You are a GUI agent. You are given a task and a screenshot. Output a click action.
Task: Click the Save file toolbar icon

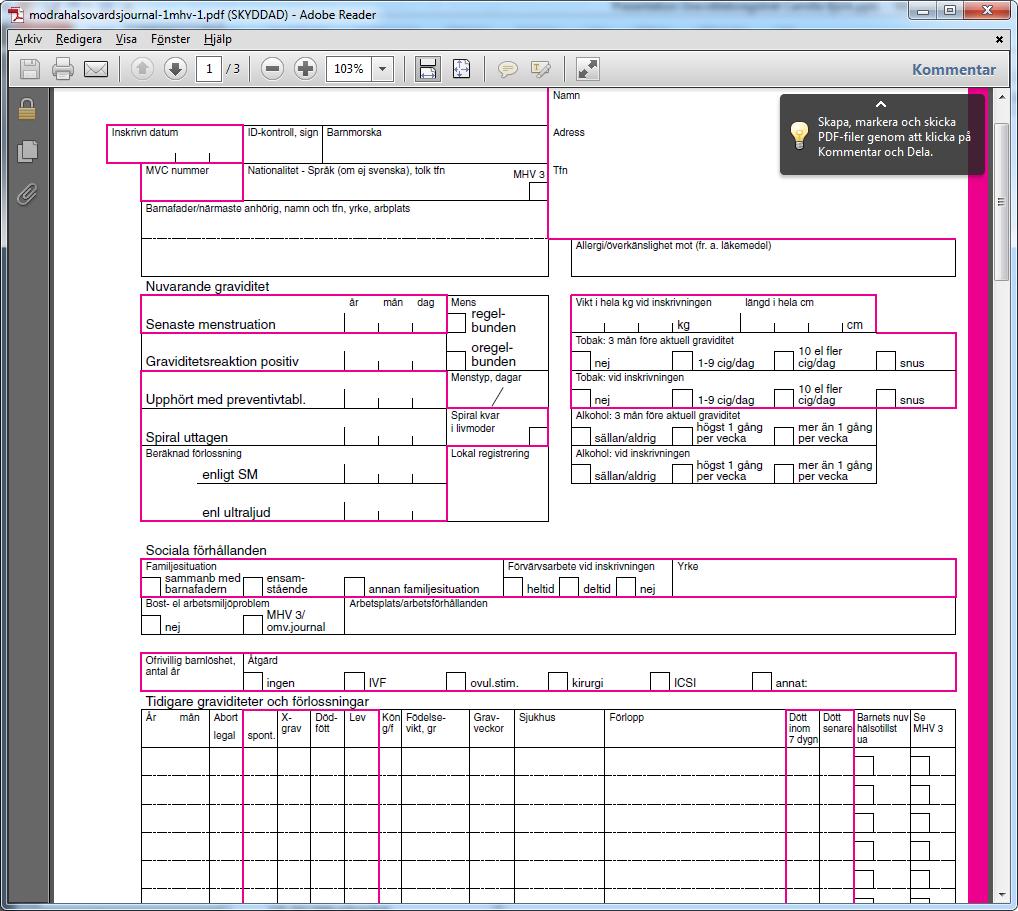30,69
